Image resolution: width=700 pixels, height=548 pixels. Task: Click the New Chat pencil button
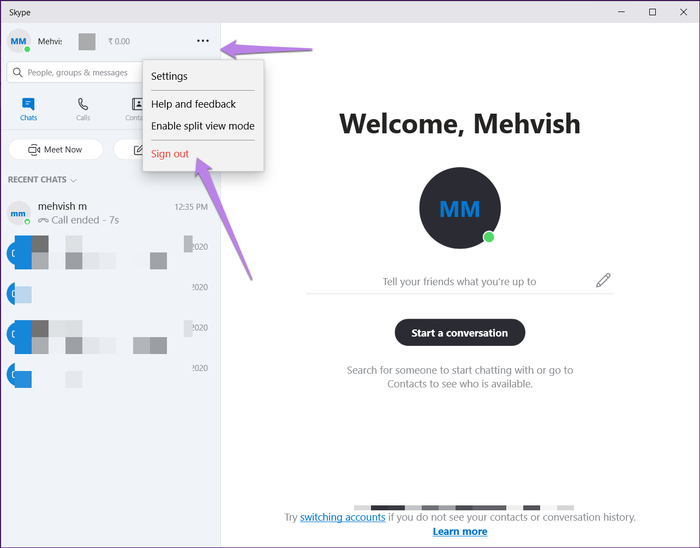(129, 149)
